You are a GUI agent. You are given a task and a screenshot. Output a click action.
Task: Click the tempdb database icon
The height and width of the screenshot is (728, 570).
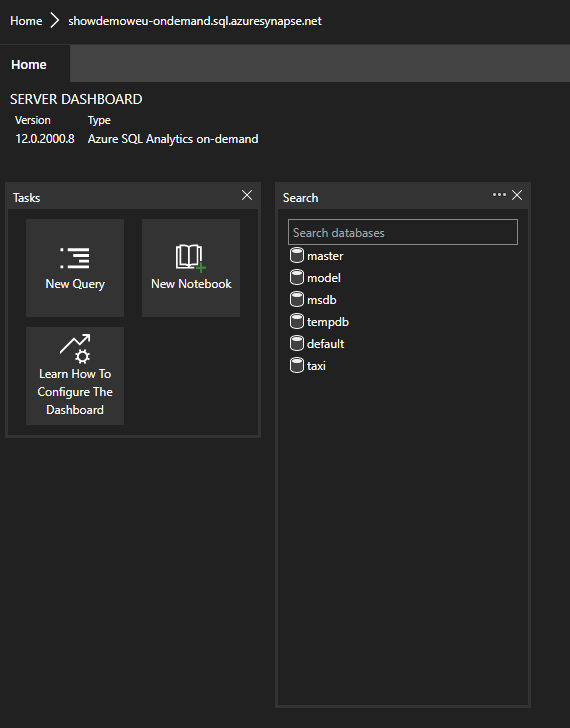click(297, 321)
